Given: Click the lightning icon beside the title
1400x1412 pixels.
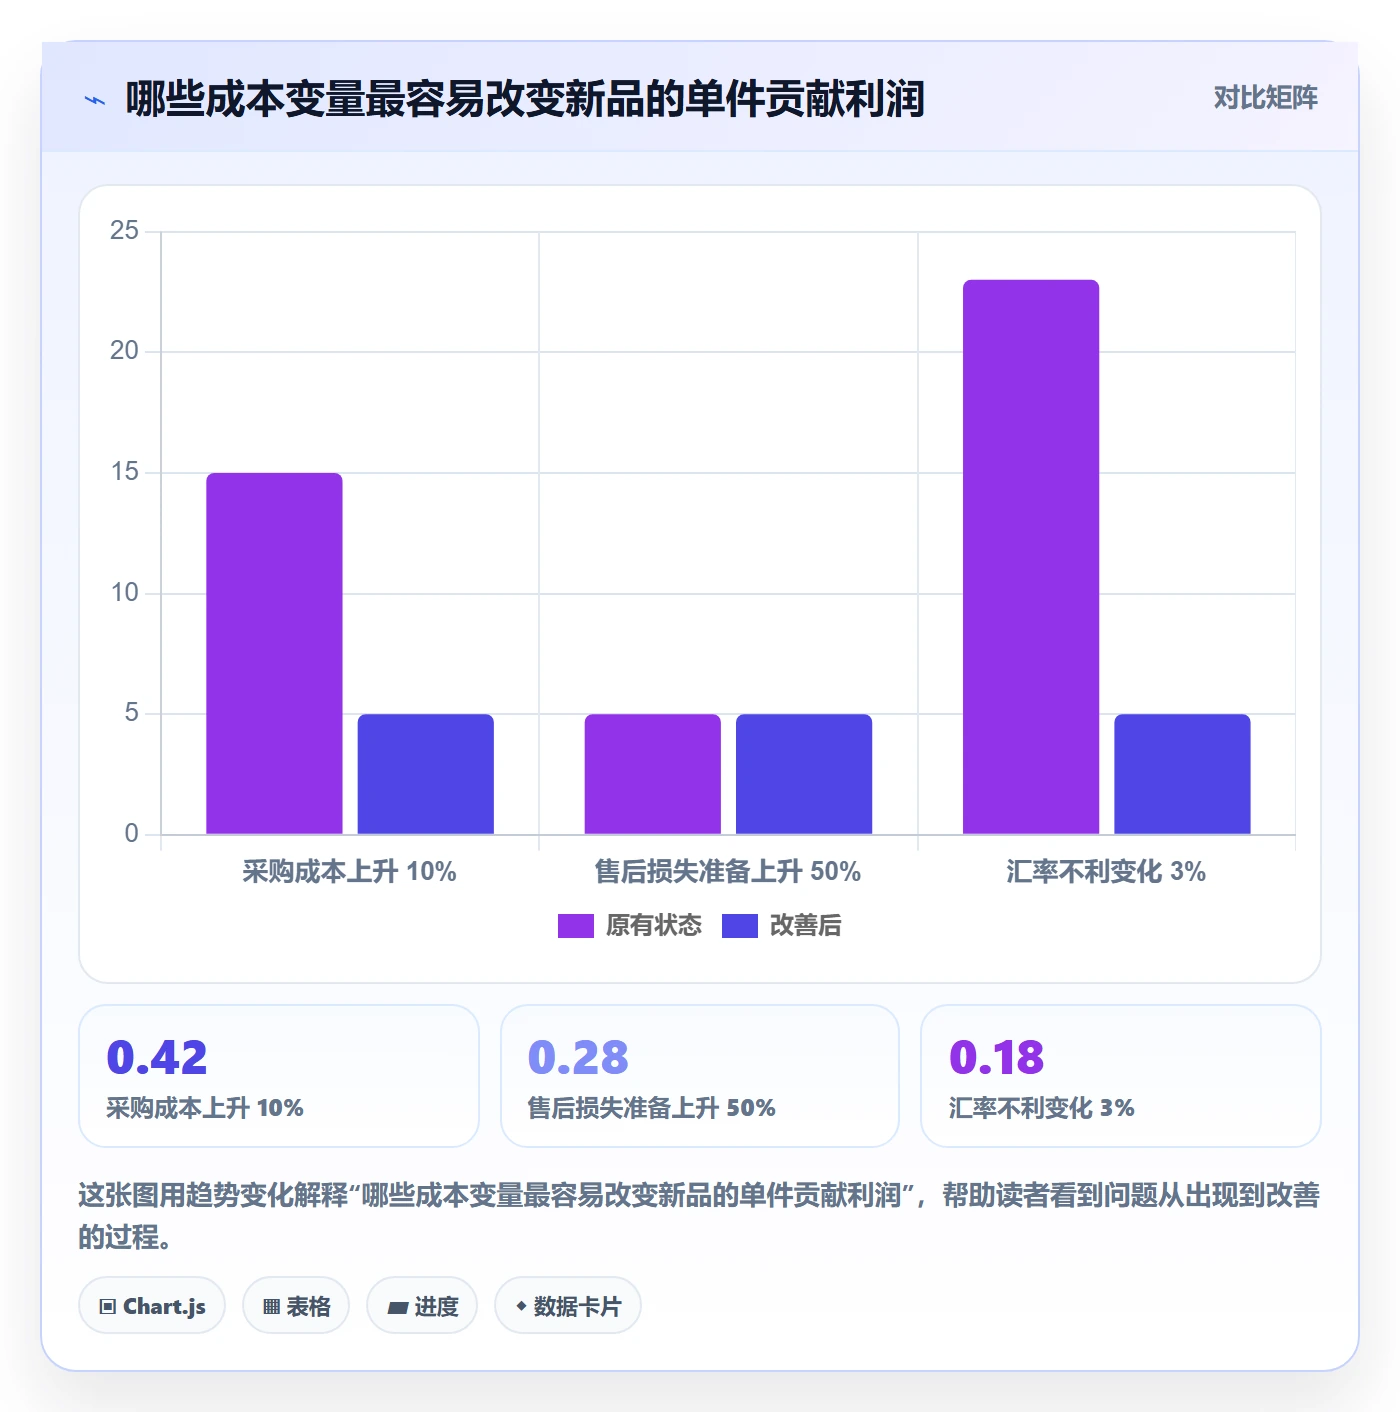Looking at the screenshot, I should tap(95, 100).
